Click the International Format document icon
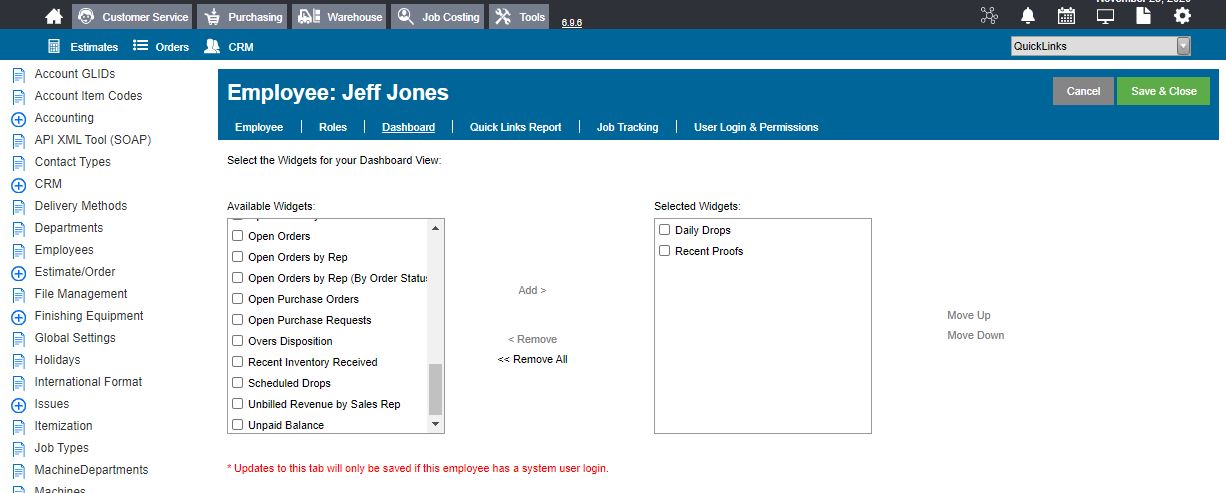Screen dimensions: 1226x493 click(18, 382)
